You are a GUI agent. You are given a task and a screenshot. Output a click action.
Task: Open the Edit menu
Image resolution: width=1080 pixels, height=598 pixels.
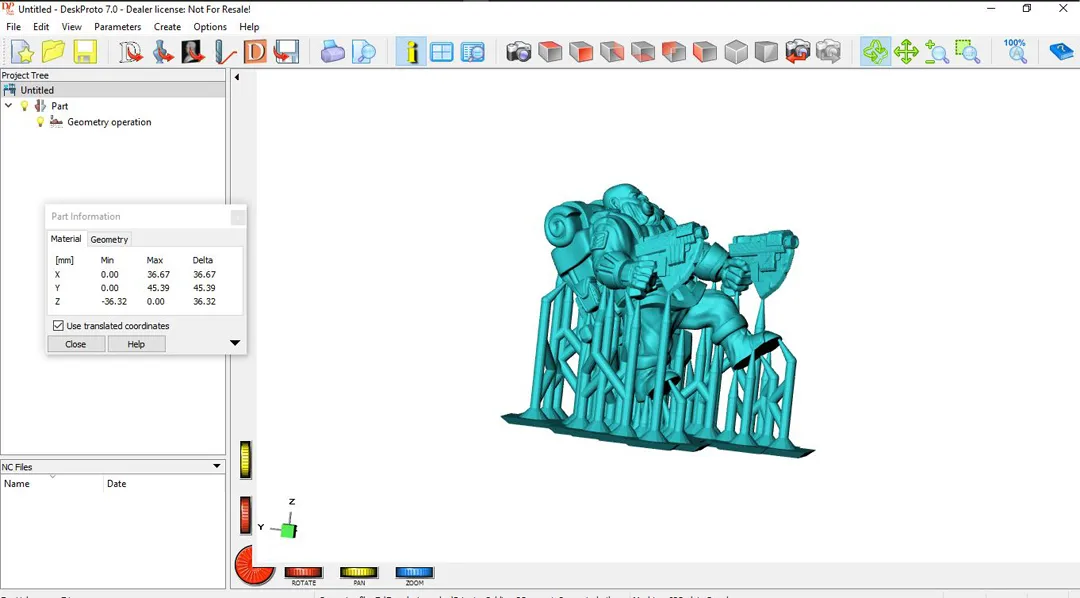[41, 27]
